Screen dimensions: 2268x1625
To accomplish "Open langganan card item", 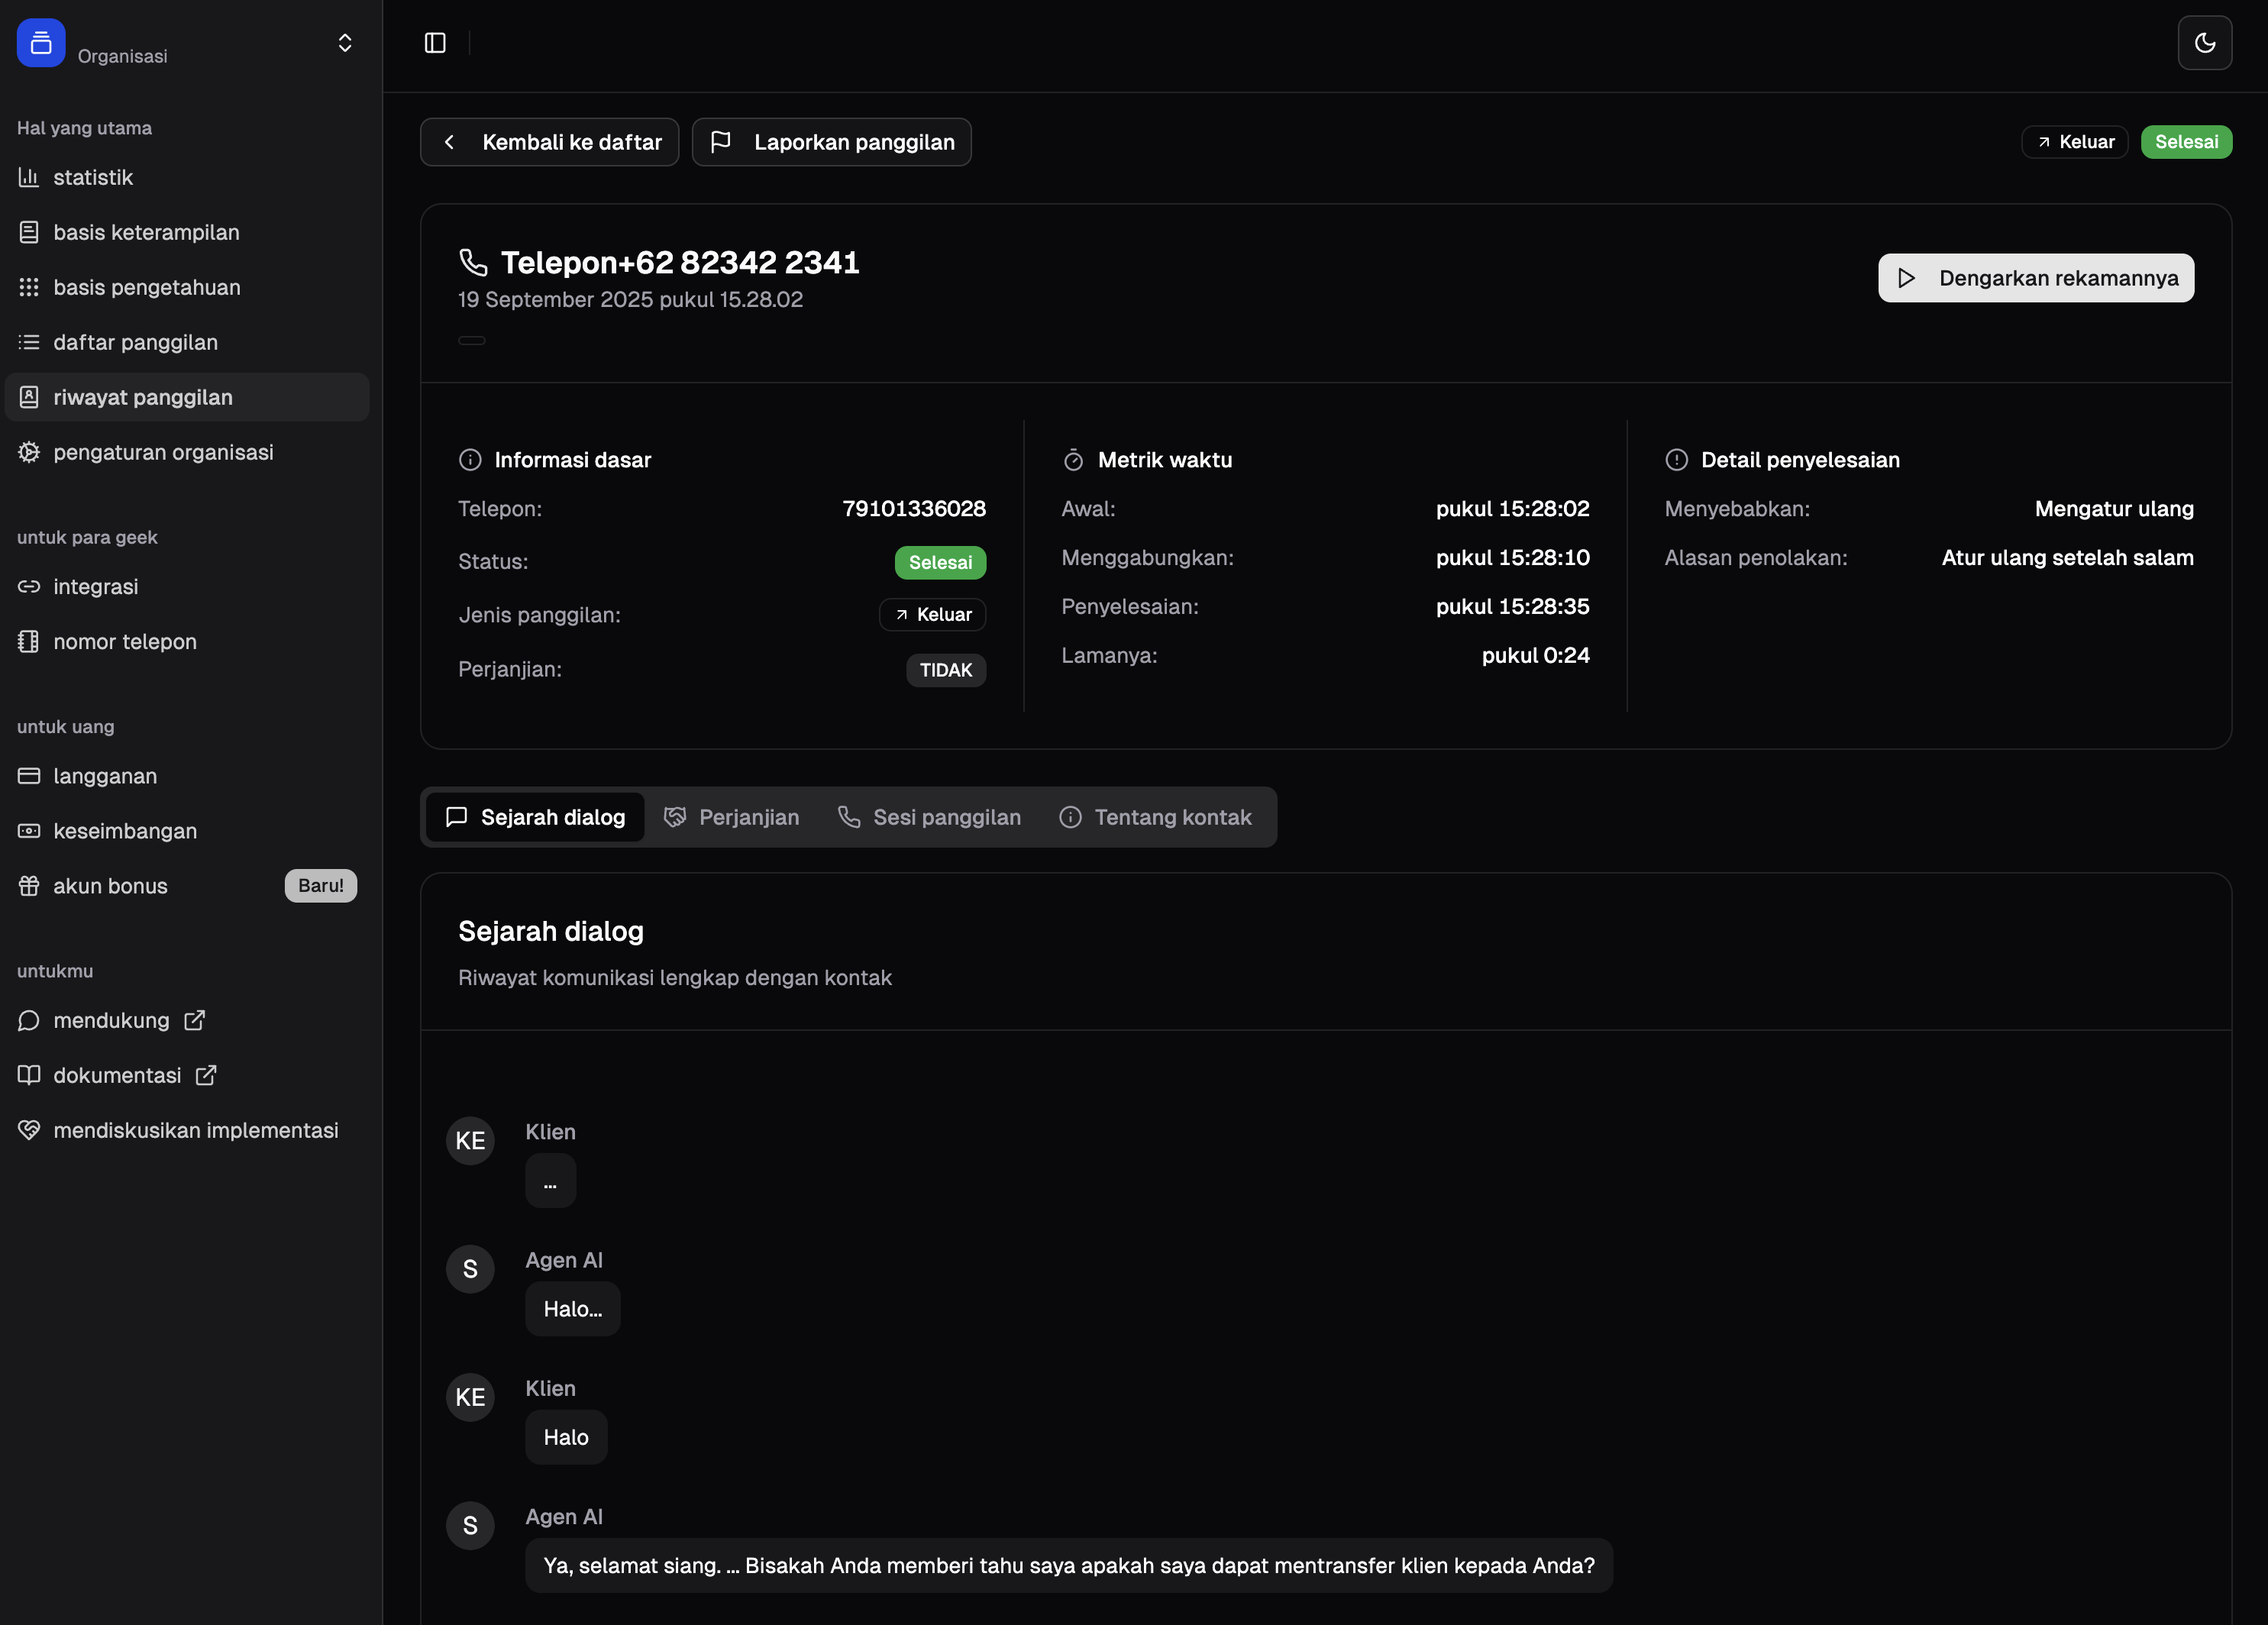I will [x=104, y=776].
